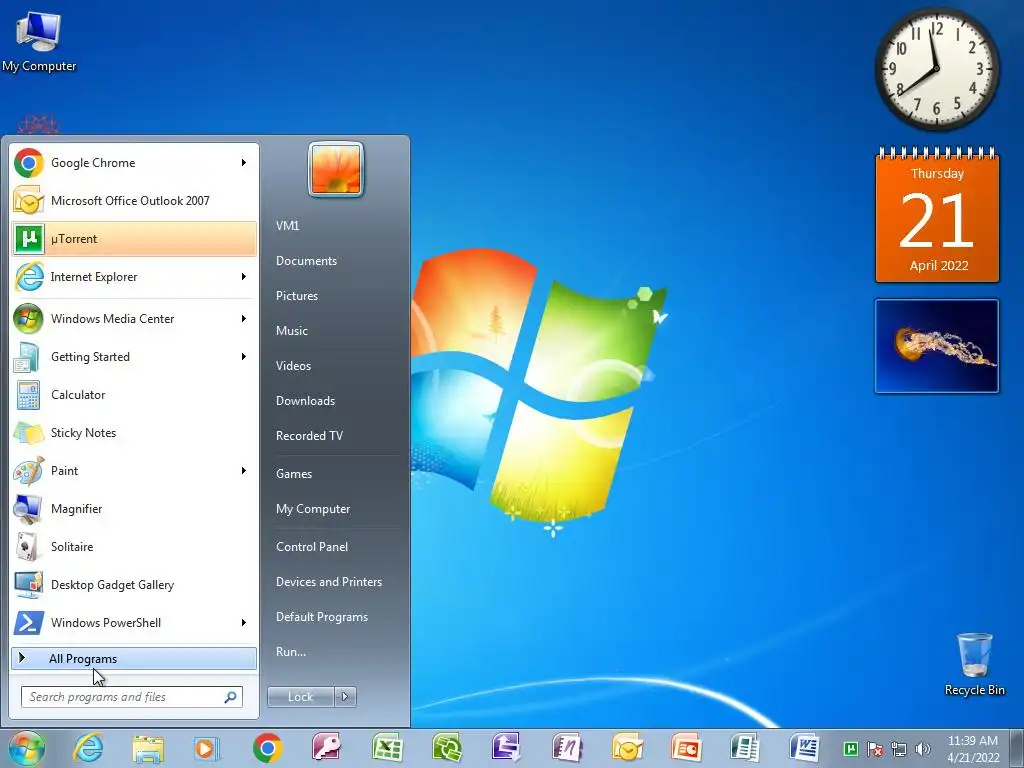The image size is (1024, 768).
Task: Expand Internet Explorer jump list arrow
Action: click(244, 277)
